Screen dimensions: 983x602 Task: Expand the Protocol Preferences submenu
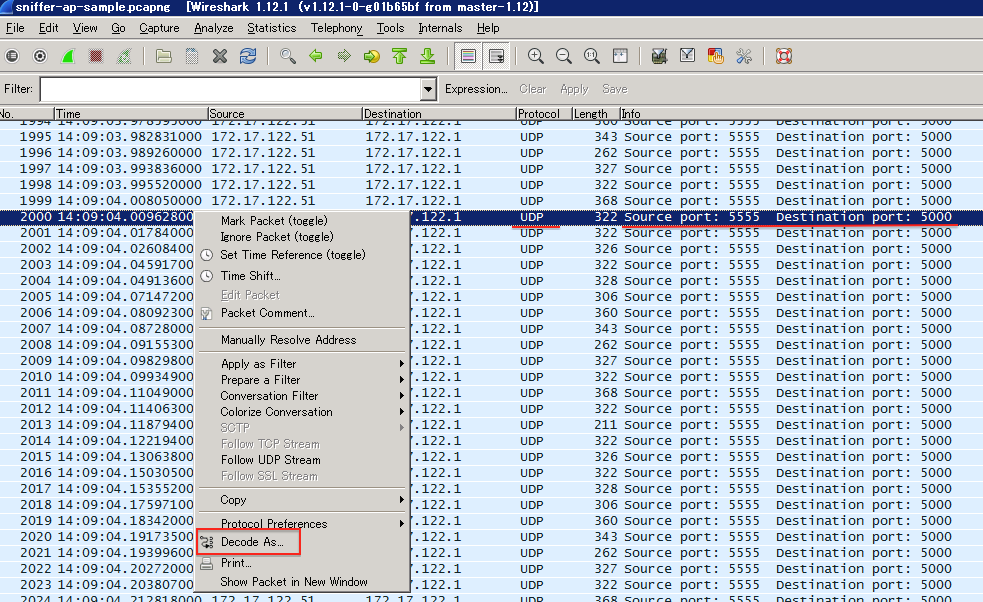(x=302, y=524)
